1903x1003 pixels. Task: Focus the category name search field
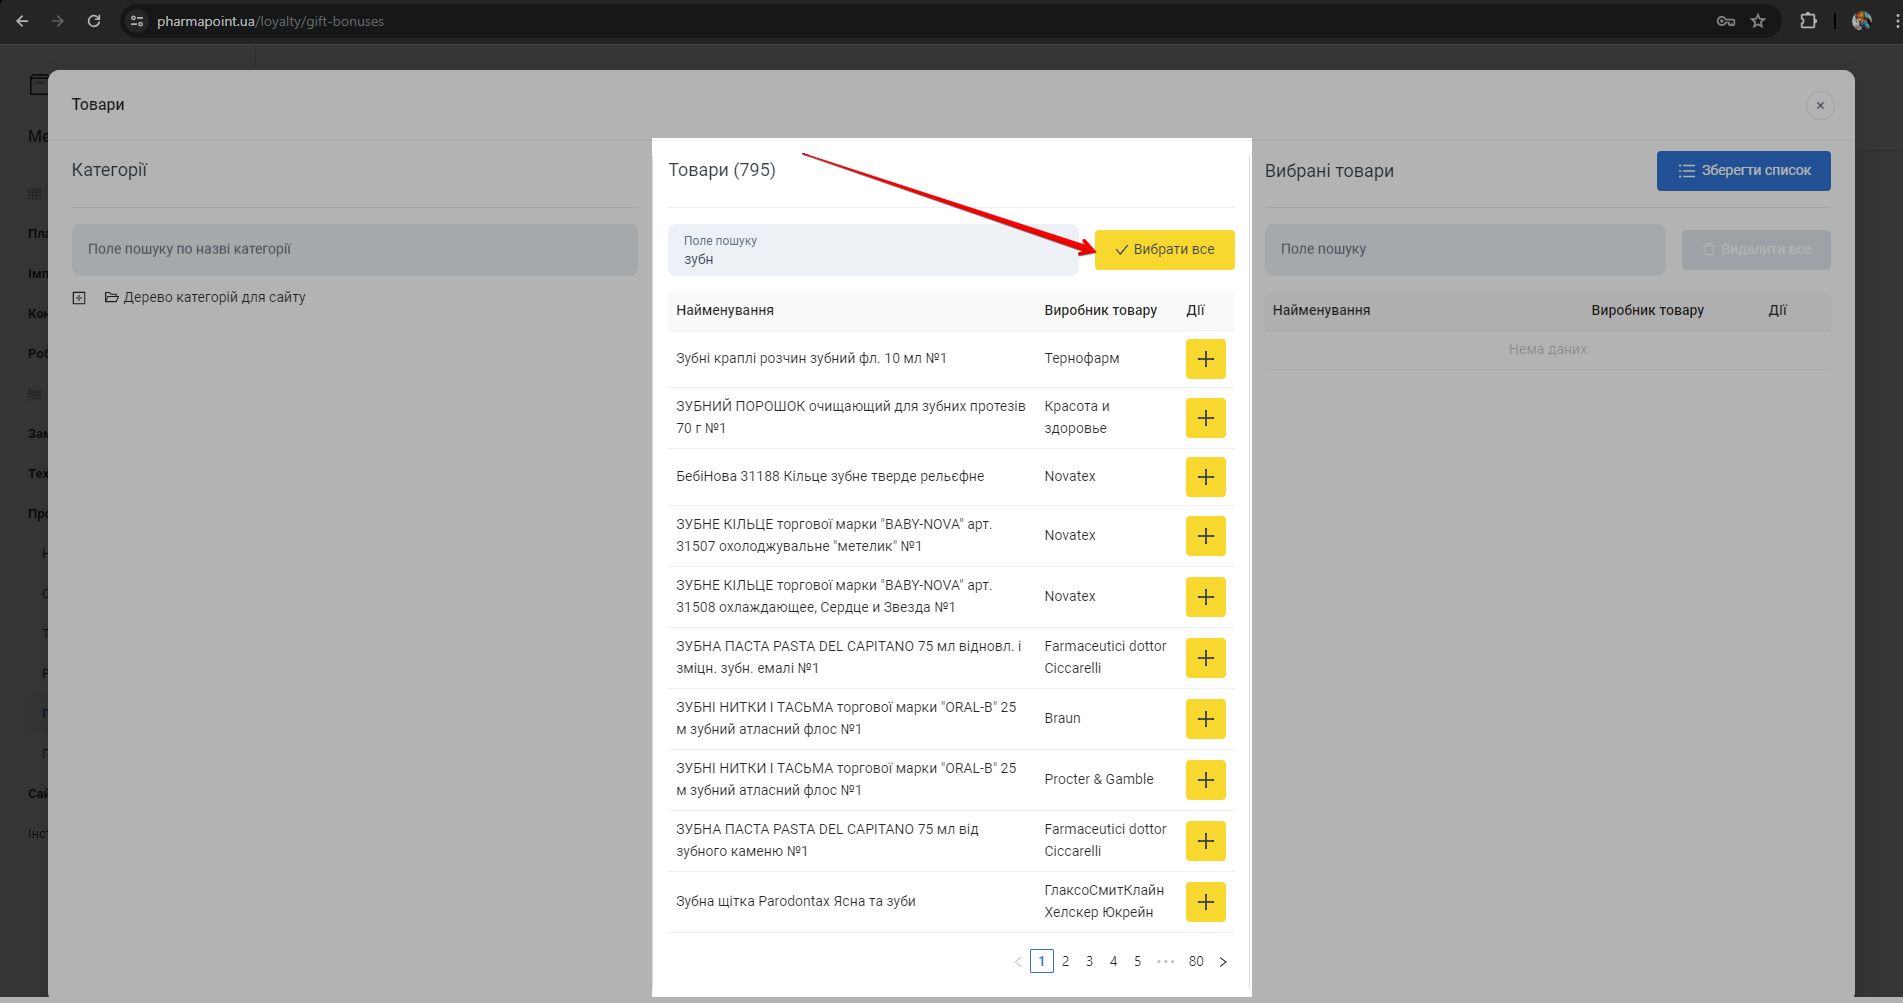coord(354,250)
